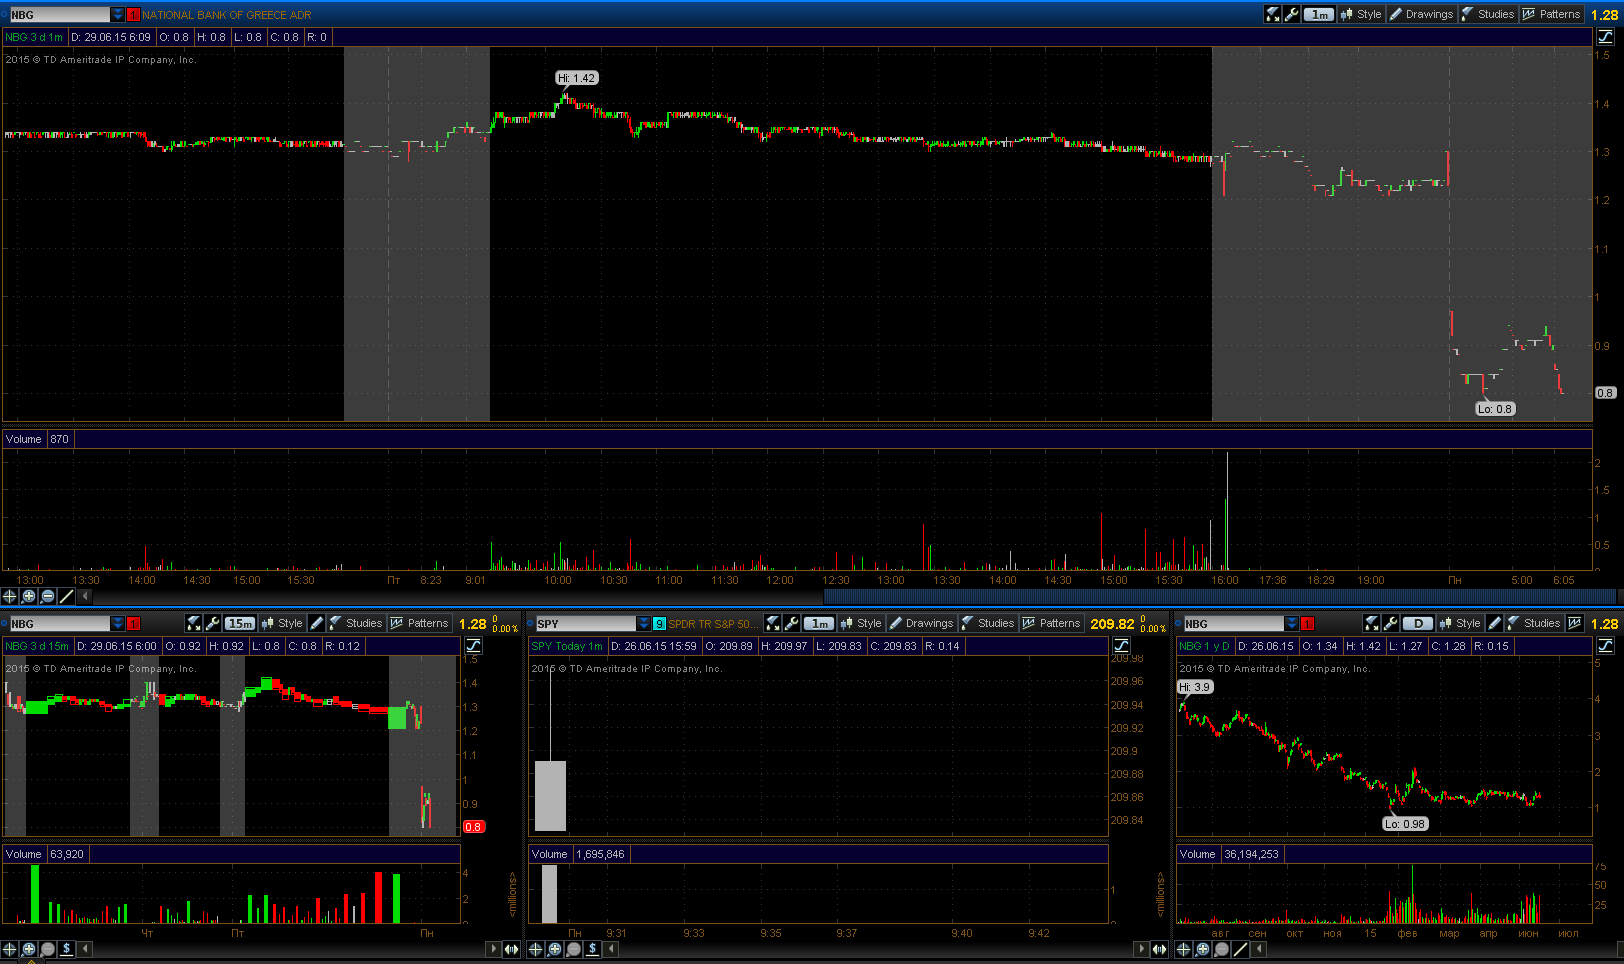The height and width of the screenshot is (964, 1624).
Task: Open Studies on NBG daily chart
Action: click(x=1534, y=623)
